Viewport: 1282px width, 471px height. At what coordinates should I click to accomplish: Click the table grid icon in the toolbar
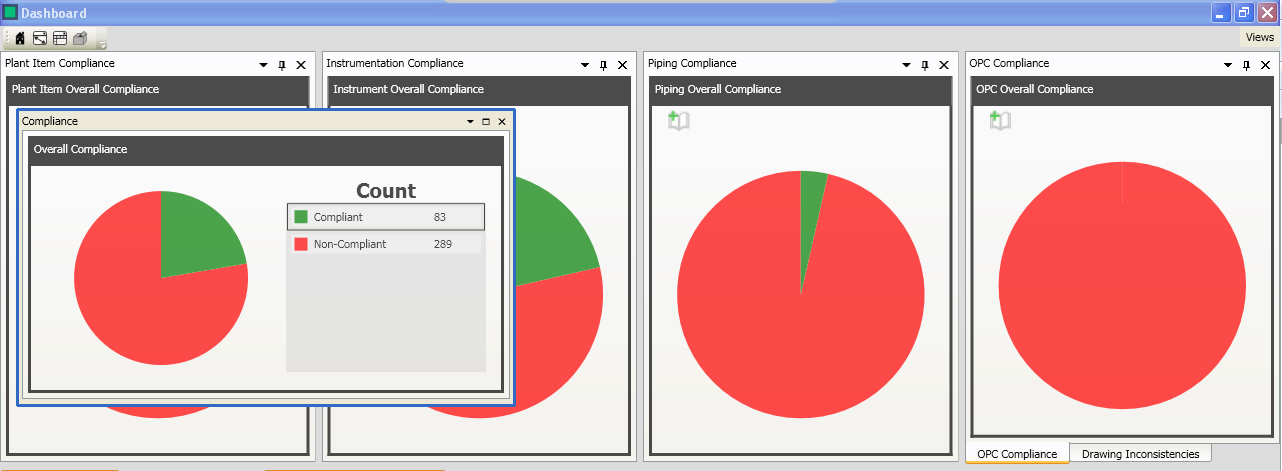pyautogui.click(x=60, y=39)
